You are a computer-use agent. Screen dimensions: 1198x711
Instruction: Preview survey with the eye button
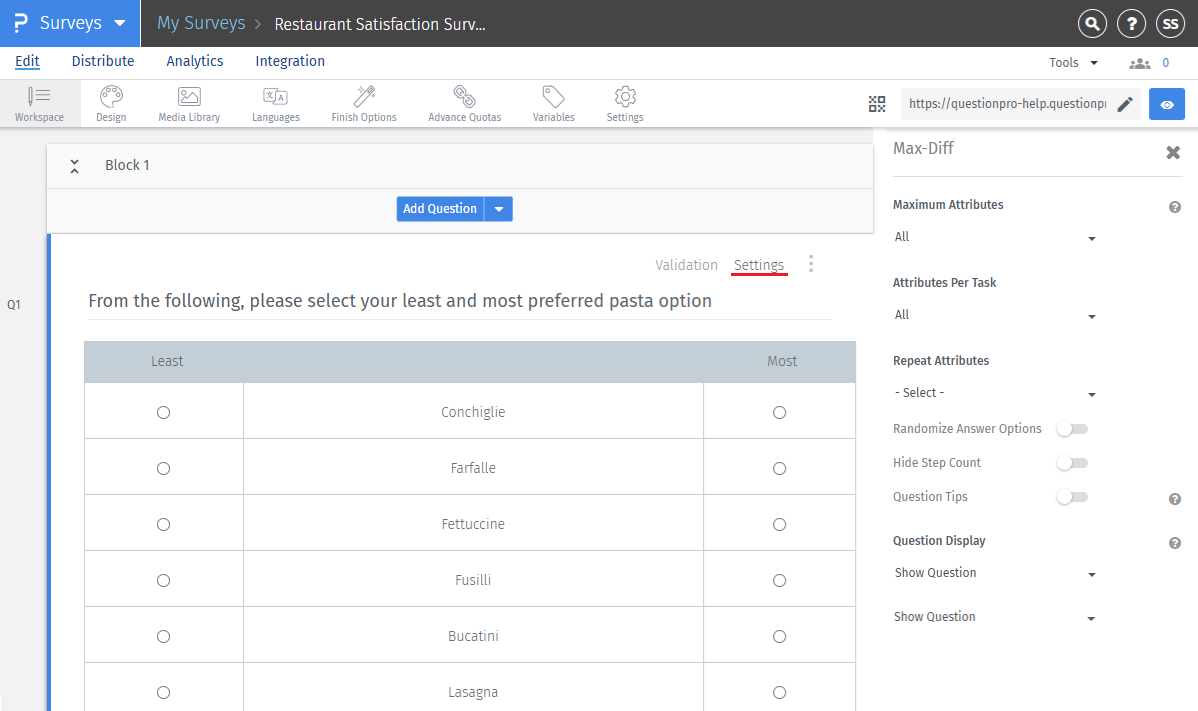click(x=1166, y=104)
